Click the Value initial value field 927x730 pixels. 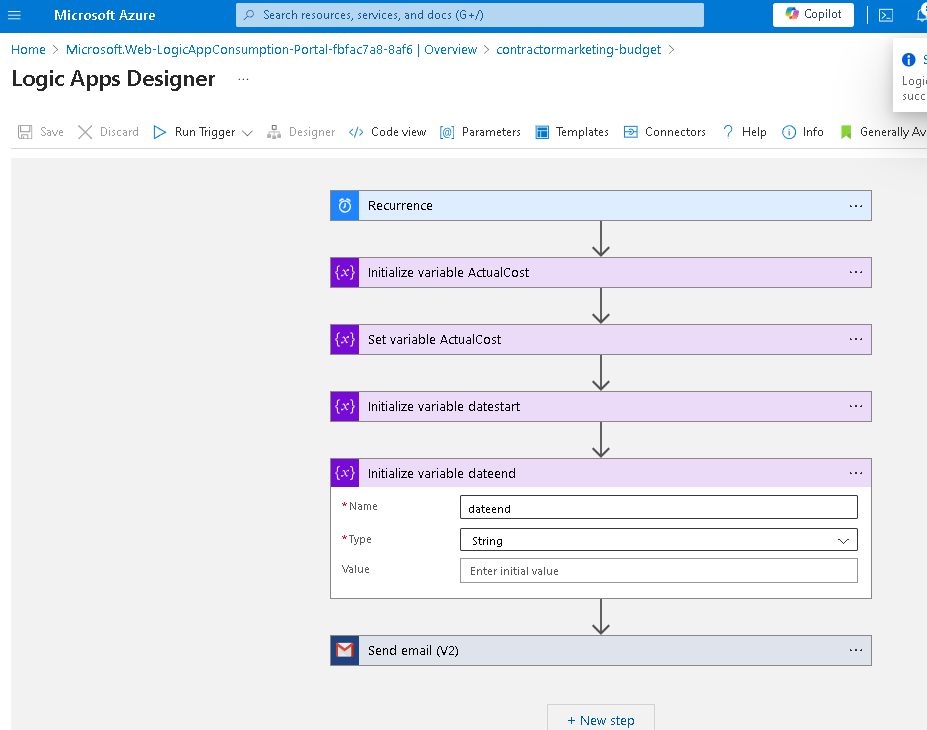pos(659,571)
